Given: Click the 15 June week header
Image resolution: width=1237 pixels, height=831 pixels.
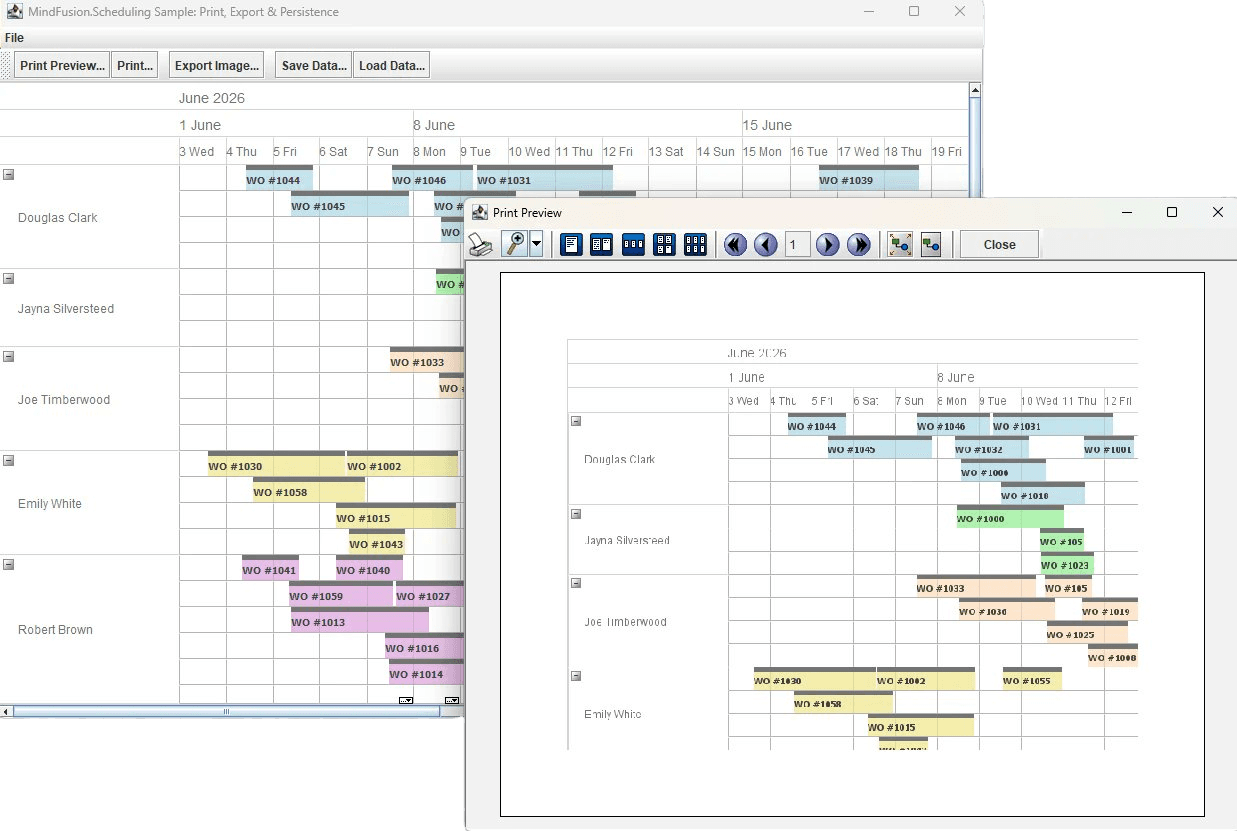Looking at the screenshot, I should click(x=767, y=125).
